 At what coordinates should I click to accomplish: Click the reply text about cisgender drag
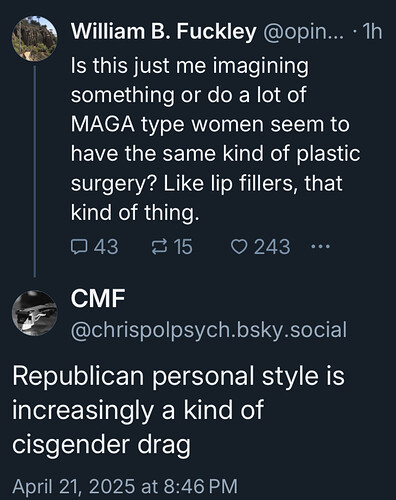point(178,410)
